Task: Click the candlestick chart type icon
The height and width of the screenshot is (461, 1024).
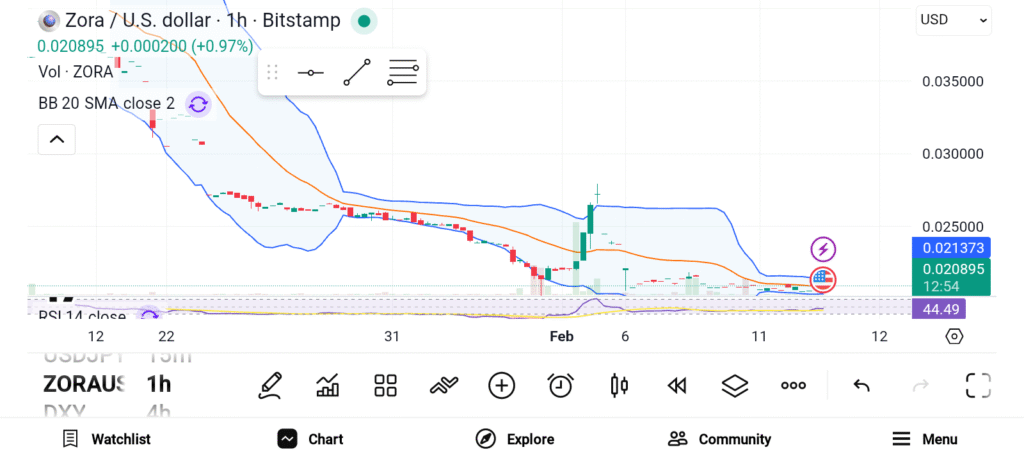Action: click(619, 385)
